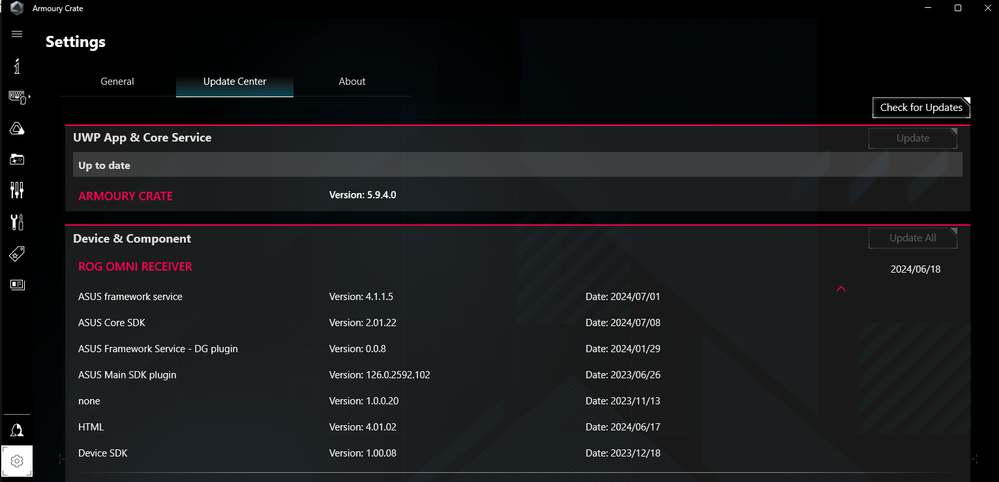The height and width of the screenshot is (482, 999).
Task: Select the Update Center tab
Action: point(234,82)
